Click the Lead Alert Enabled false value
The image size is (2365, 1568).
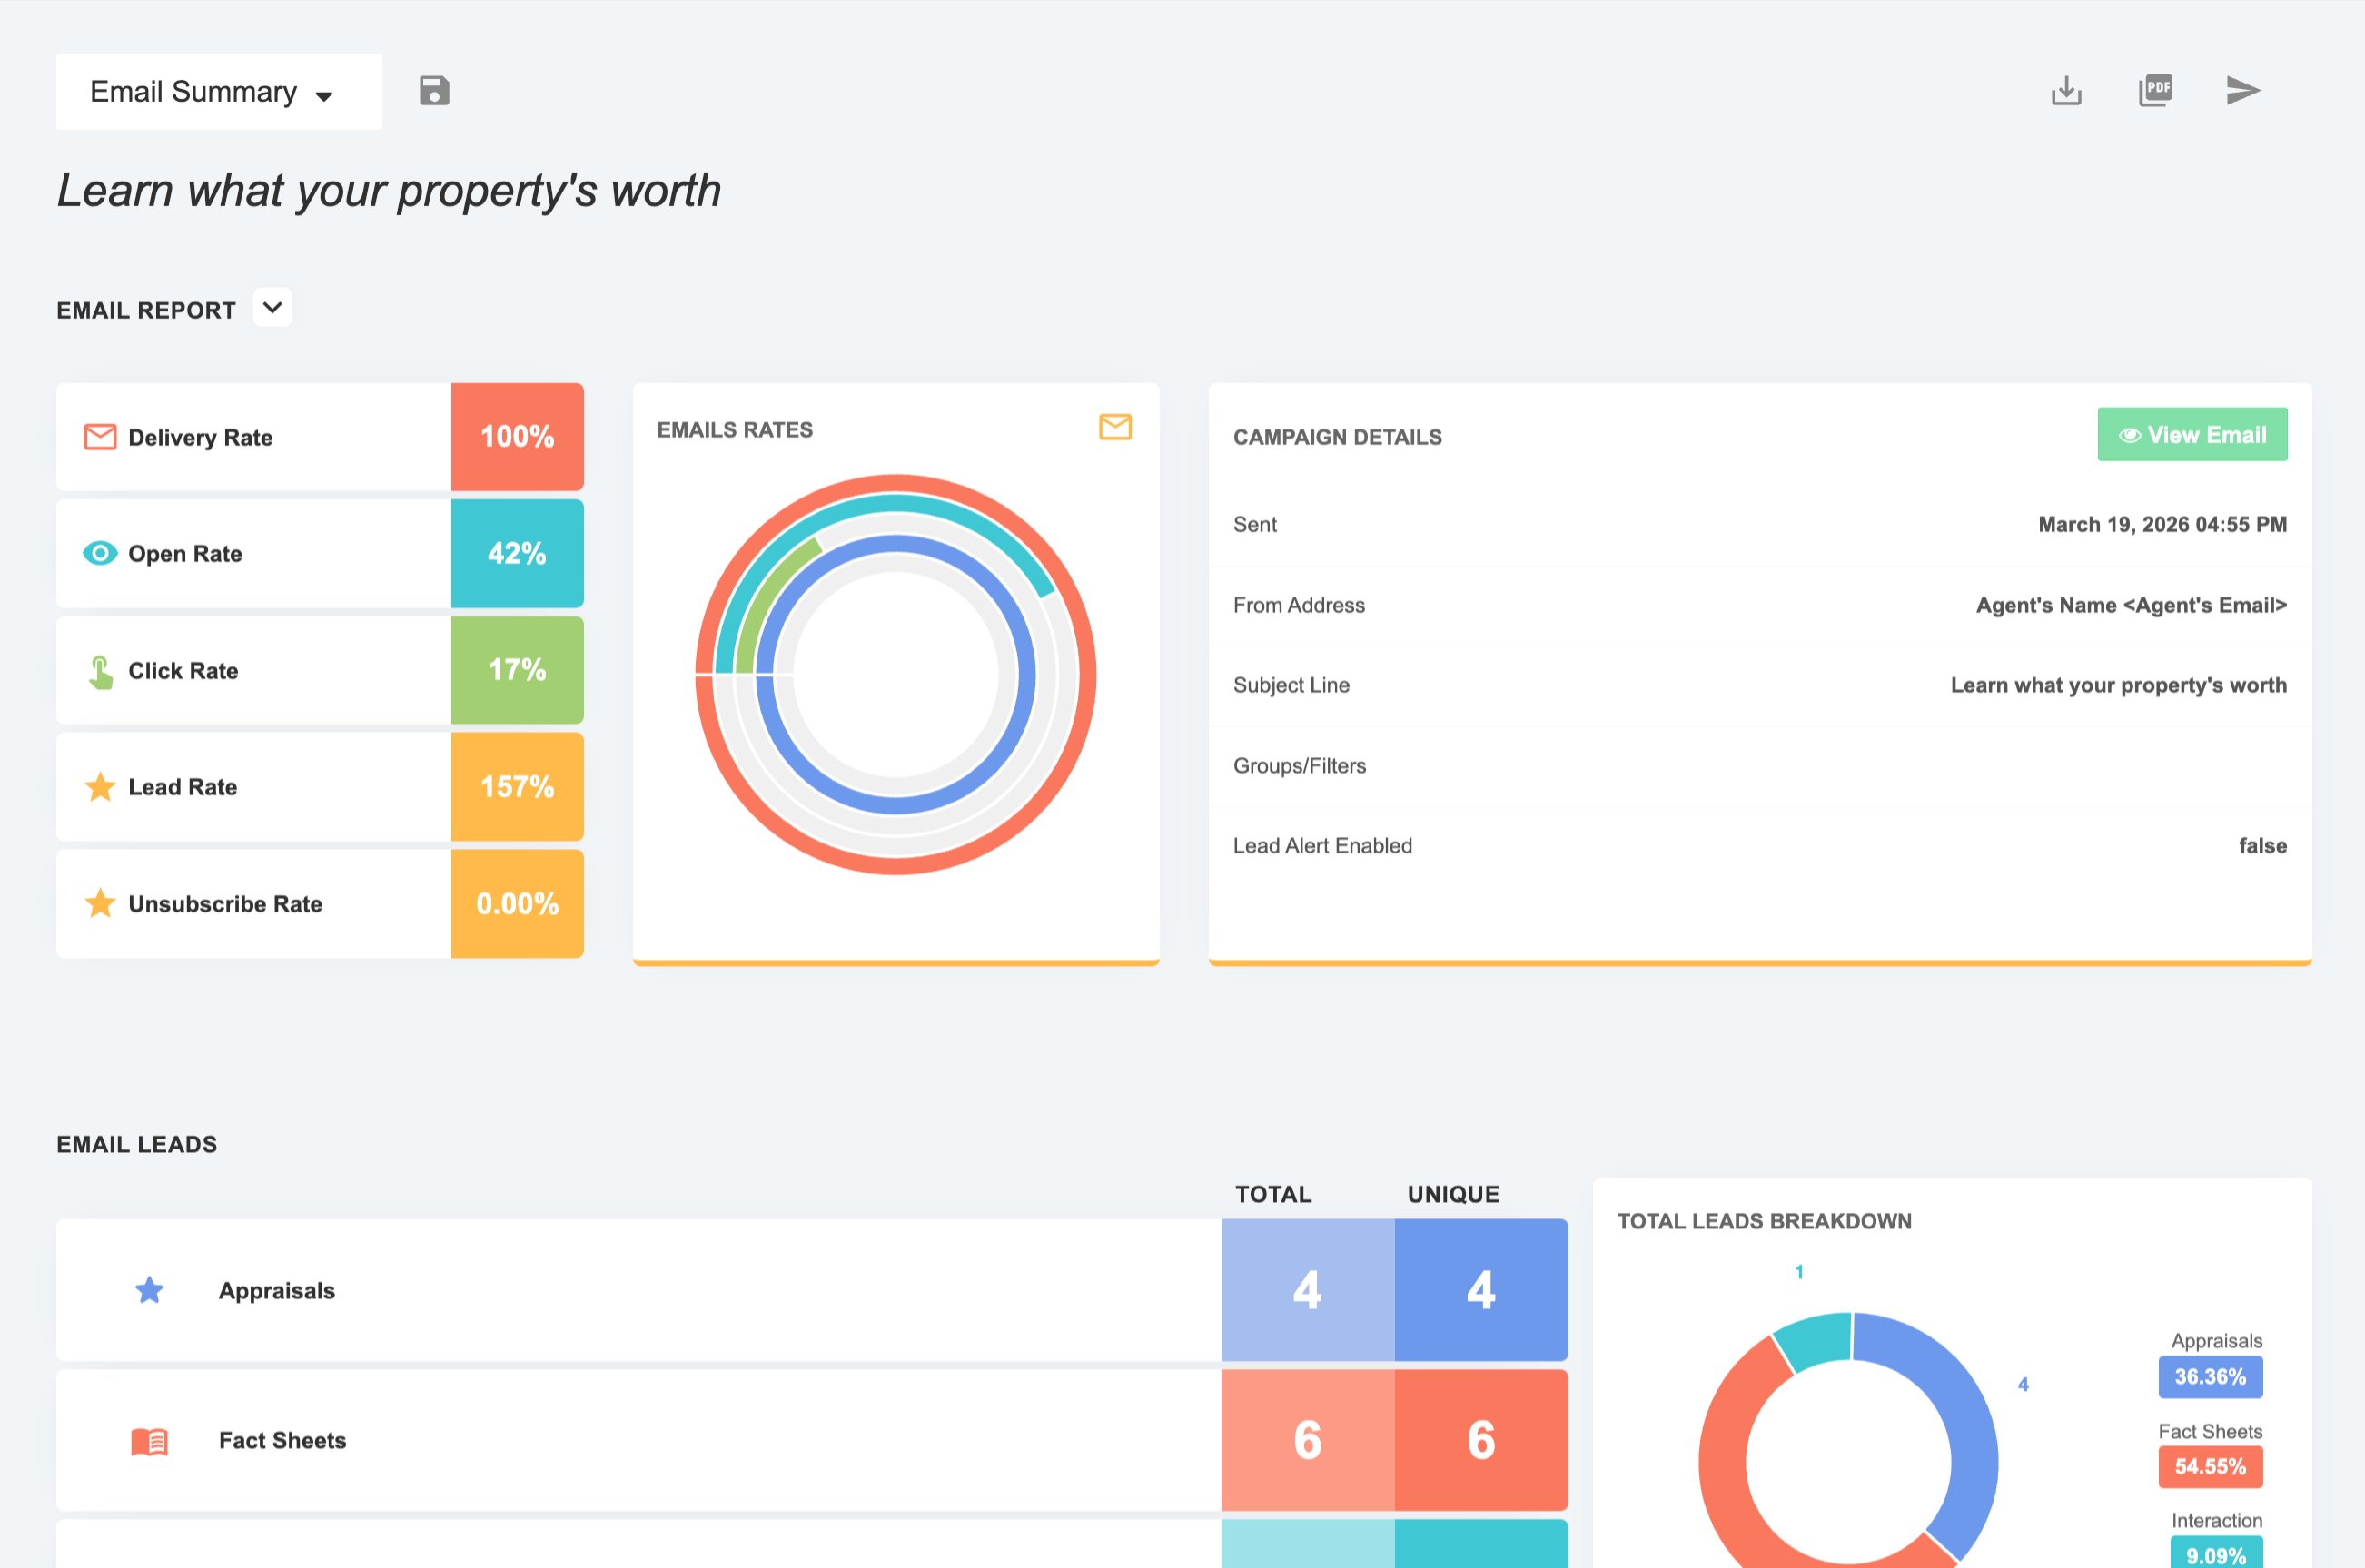click(x=2262, y=846)
